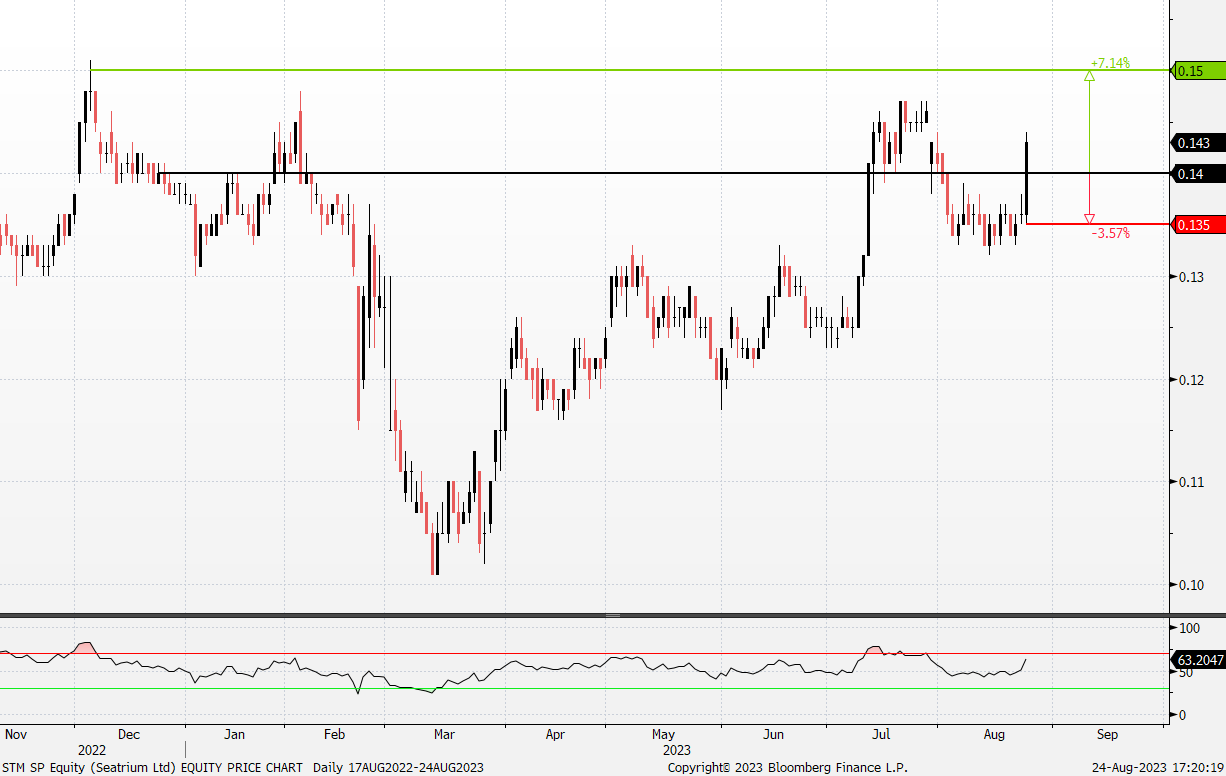Screen dimensions: 1226x776
Task: Click the Aug label on the time axis
Action: pos(994,734)
